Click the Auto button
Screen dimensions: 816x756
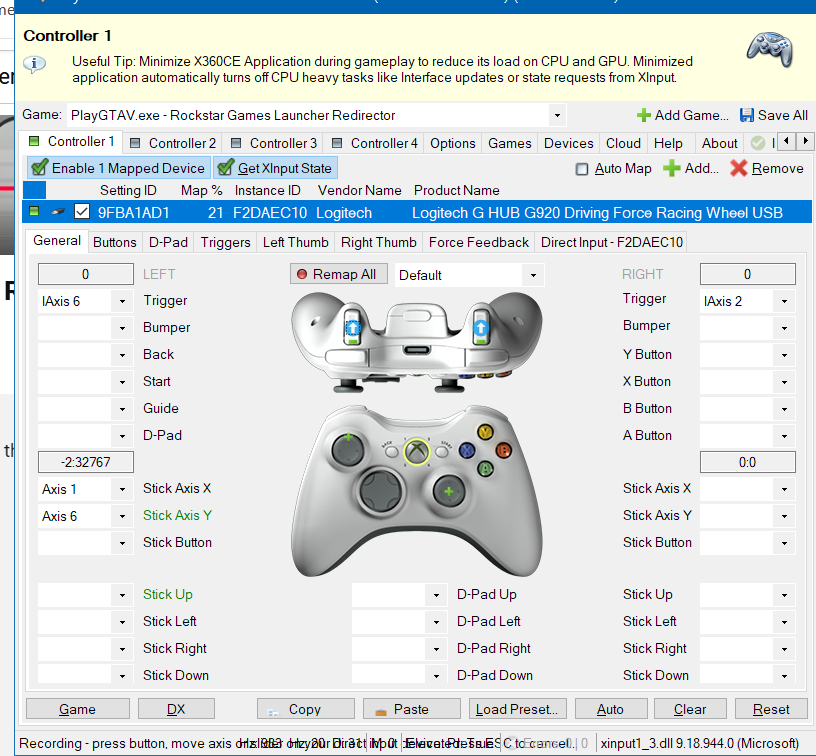click(611, 709)
